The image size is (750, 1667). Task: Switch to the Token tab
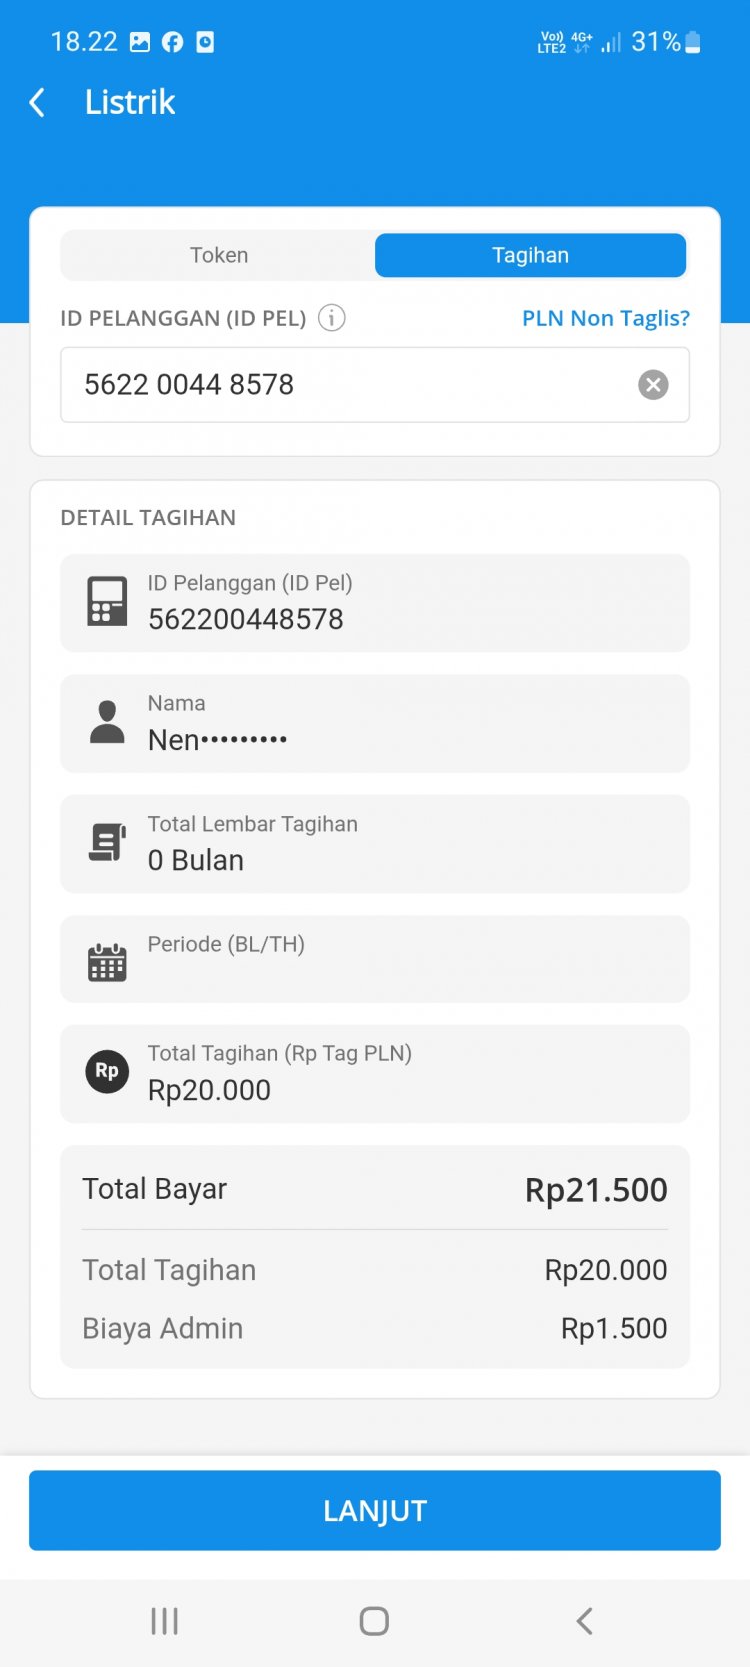pyautogui.click(x=219, y=255)
